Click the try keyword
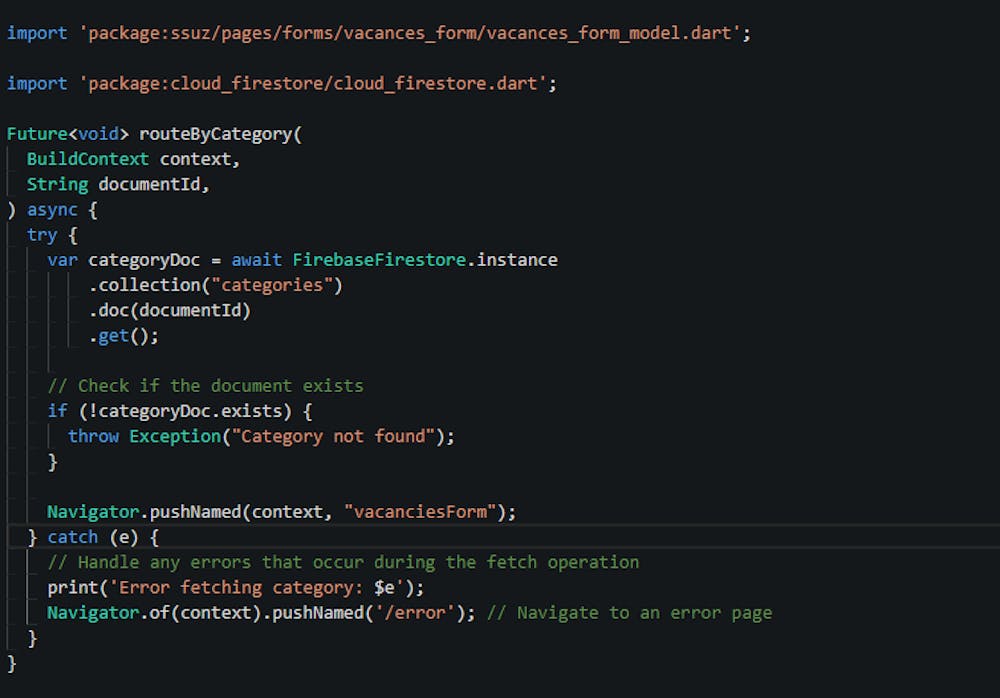This screenshot has width=1000, height=698. pos(42,235)
